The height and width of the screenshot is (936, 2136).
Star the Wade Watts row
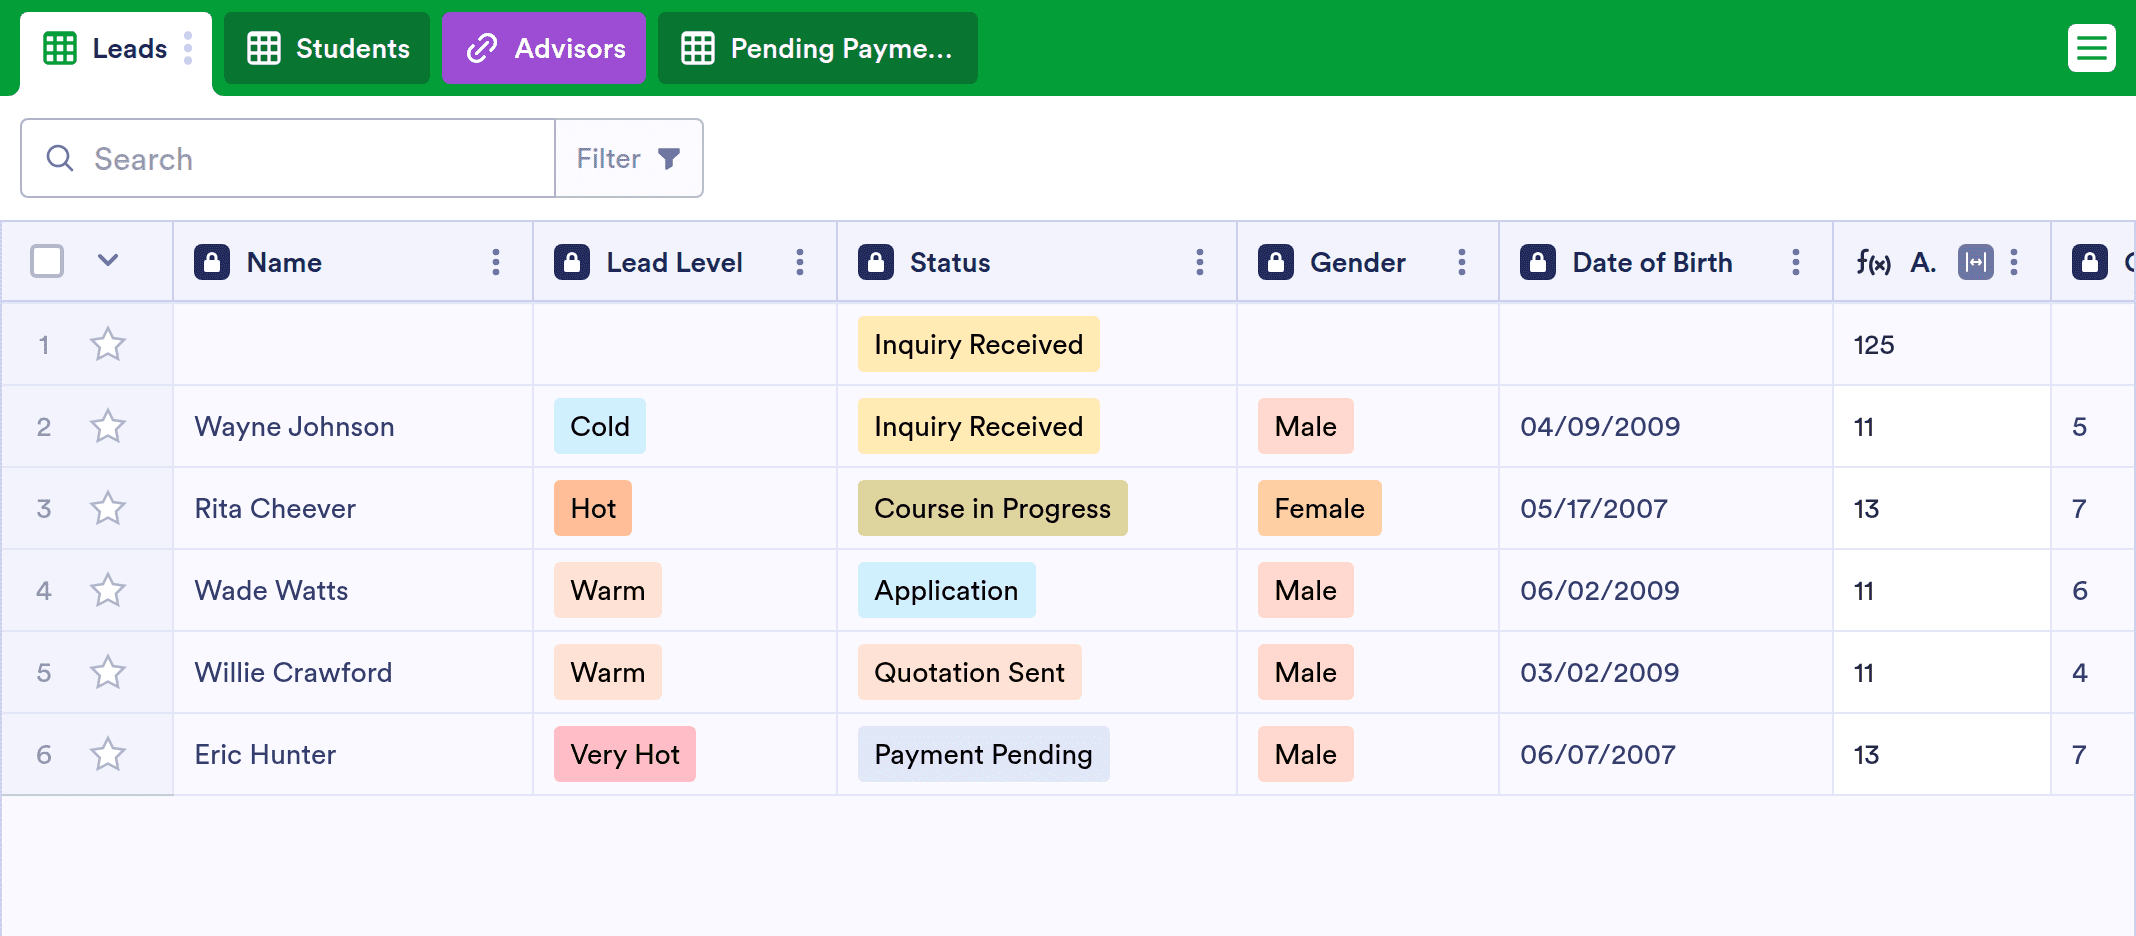[108, 590]
